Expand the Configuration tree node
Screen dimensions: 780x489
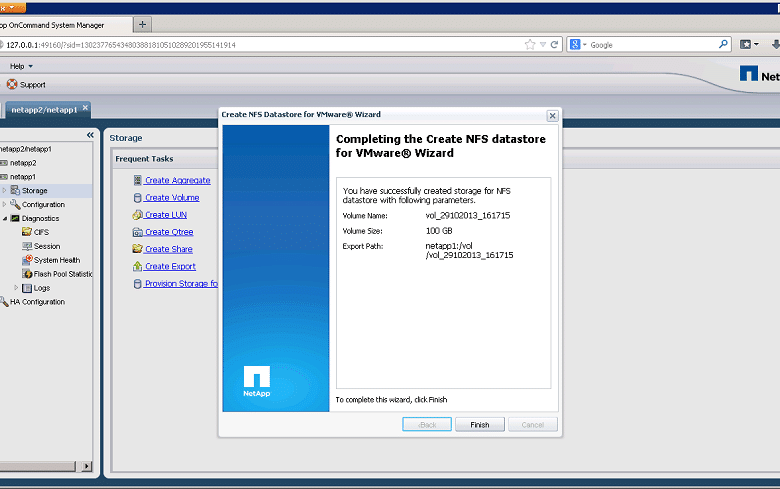4,204
